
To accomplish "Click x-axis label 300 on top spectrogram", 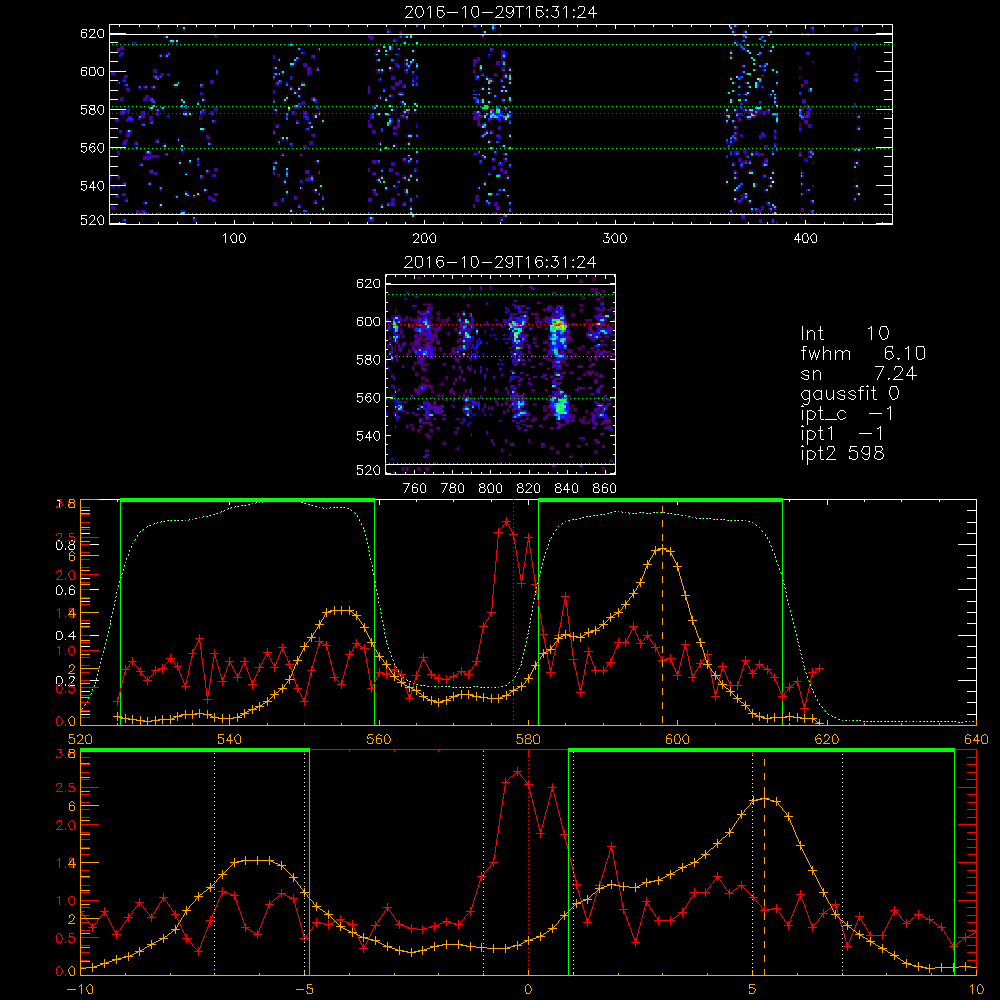I will 615,239.
